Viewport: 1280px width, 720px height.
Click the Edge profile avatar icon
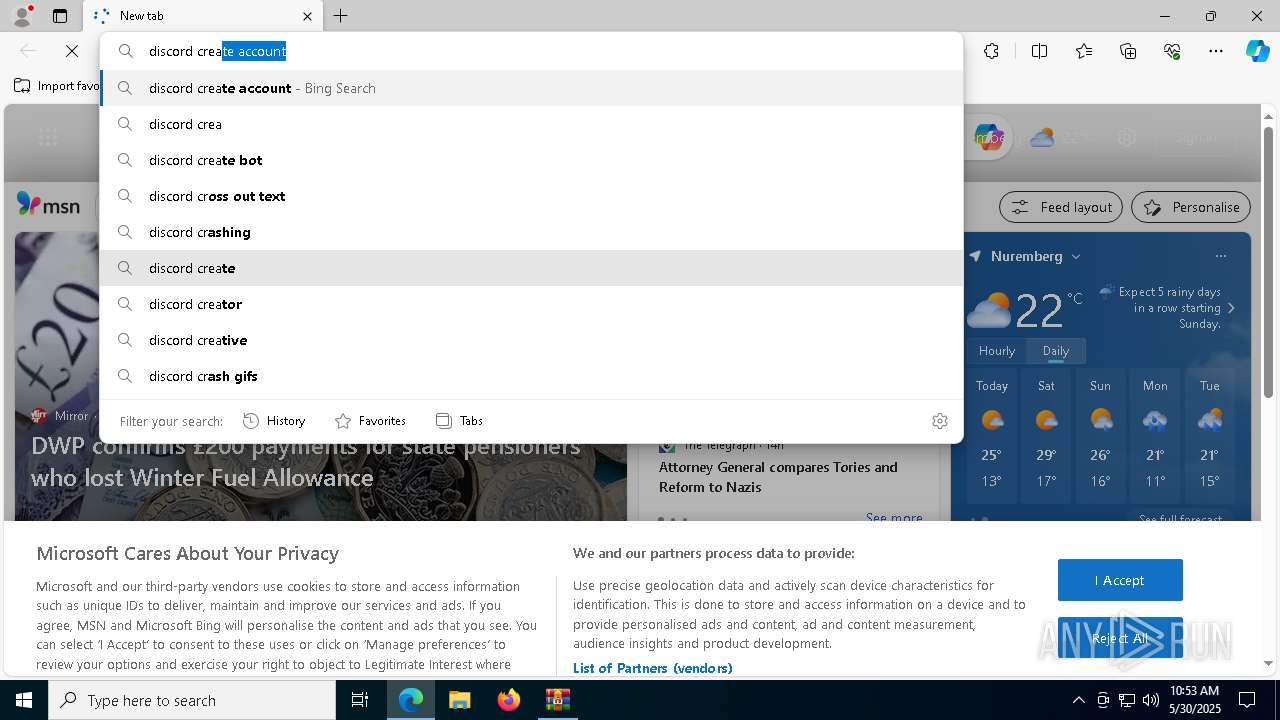22,16
